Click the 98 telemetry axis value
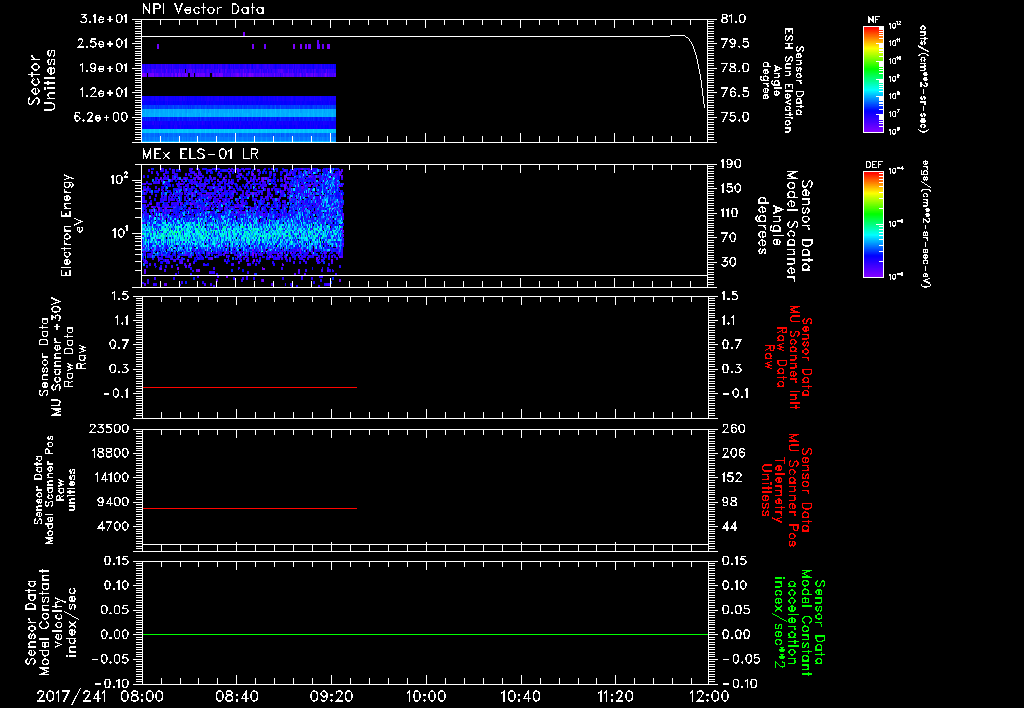1024x708 pixels. click(729, 502)
